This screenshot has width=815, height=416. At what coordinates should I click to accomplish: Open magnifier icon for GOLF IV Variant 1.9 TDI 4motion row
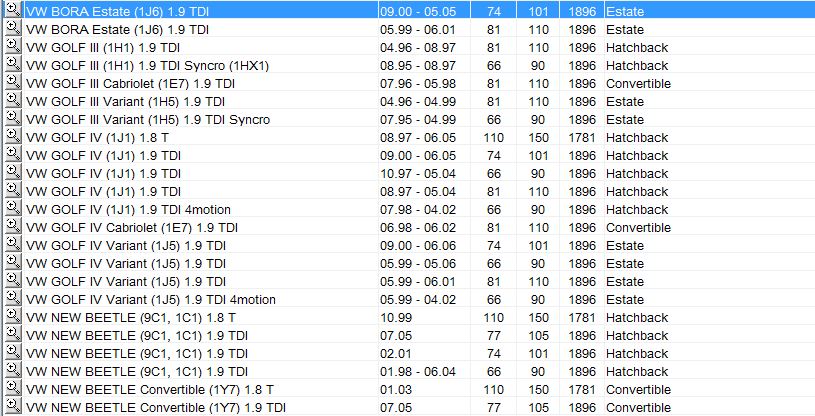[13, 298]
